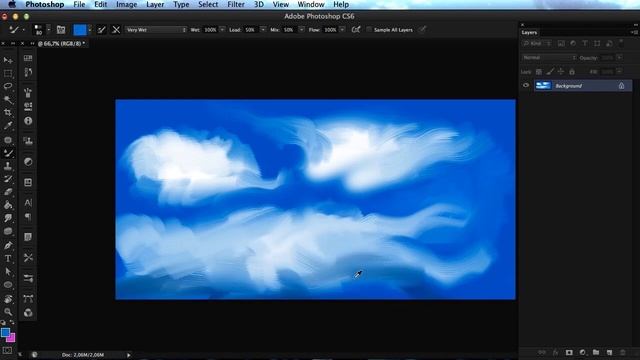The width and height of the screenshot is (640, 360).
Task: Toggle lock position
Action: pyautogui.click(x=561, y=72)
